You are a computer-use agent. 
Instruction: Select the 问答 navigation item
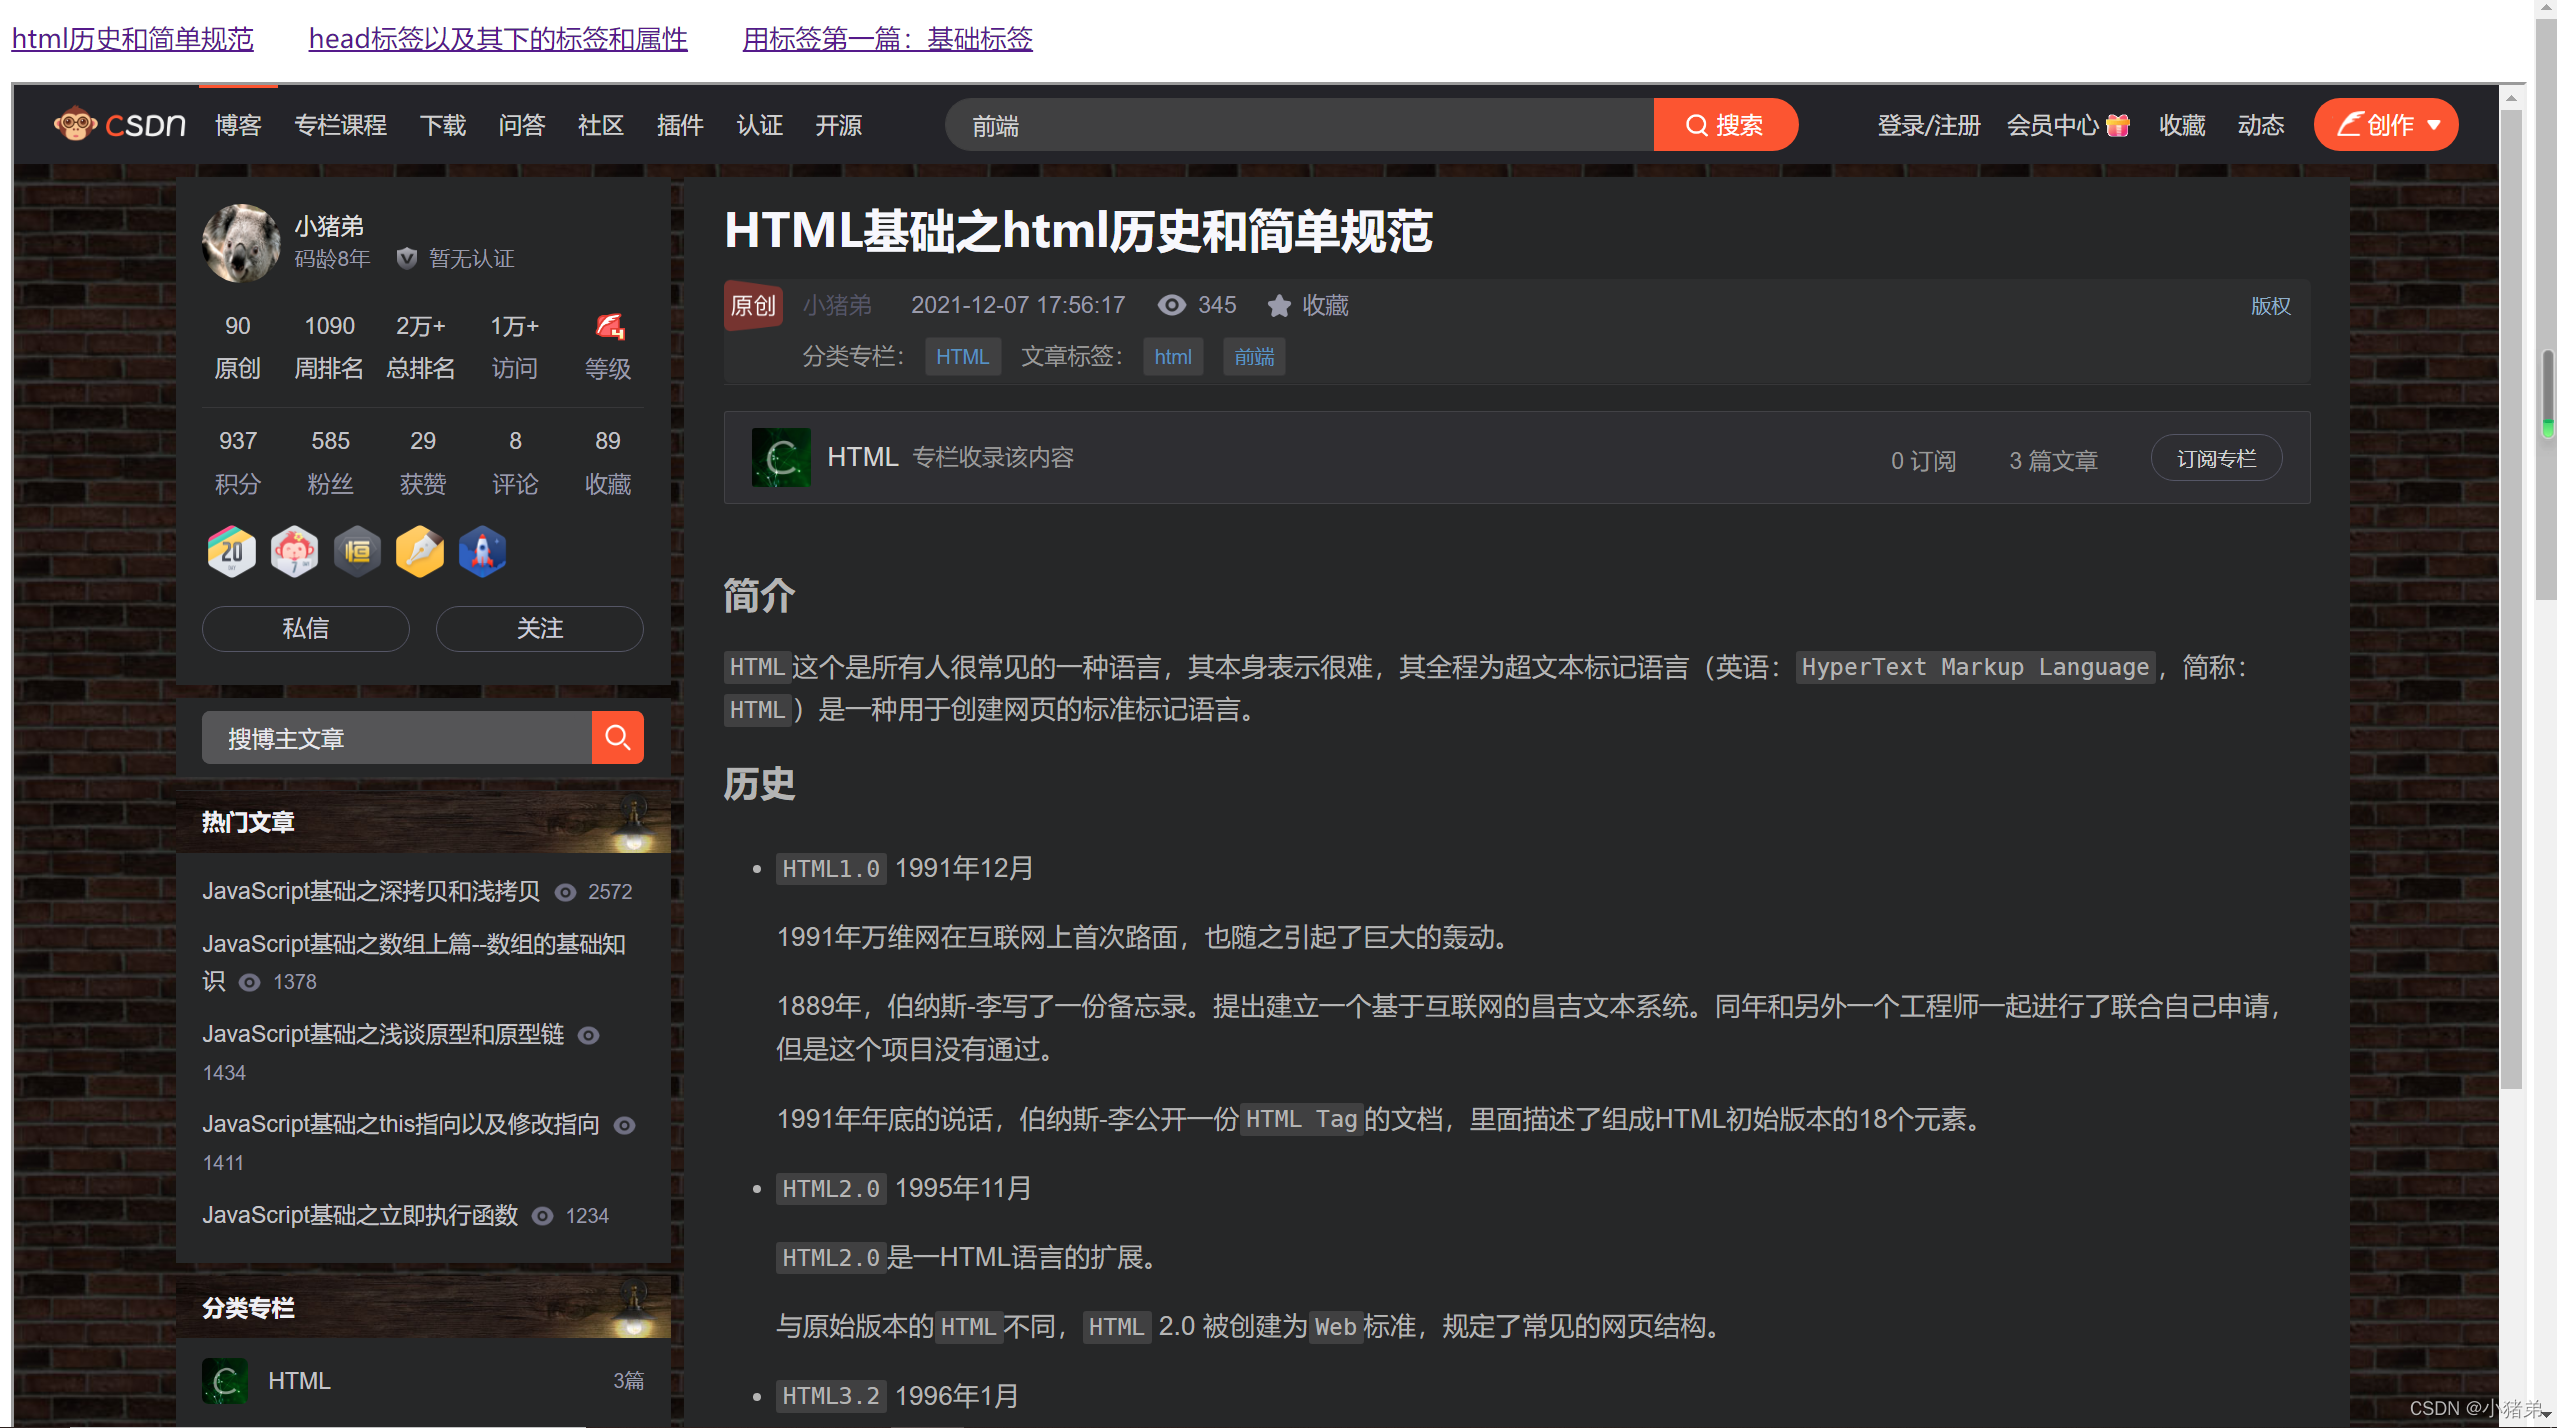click(521, 124)
